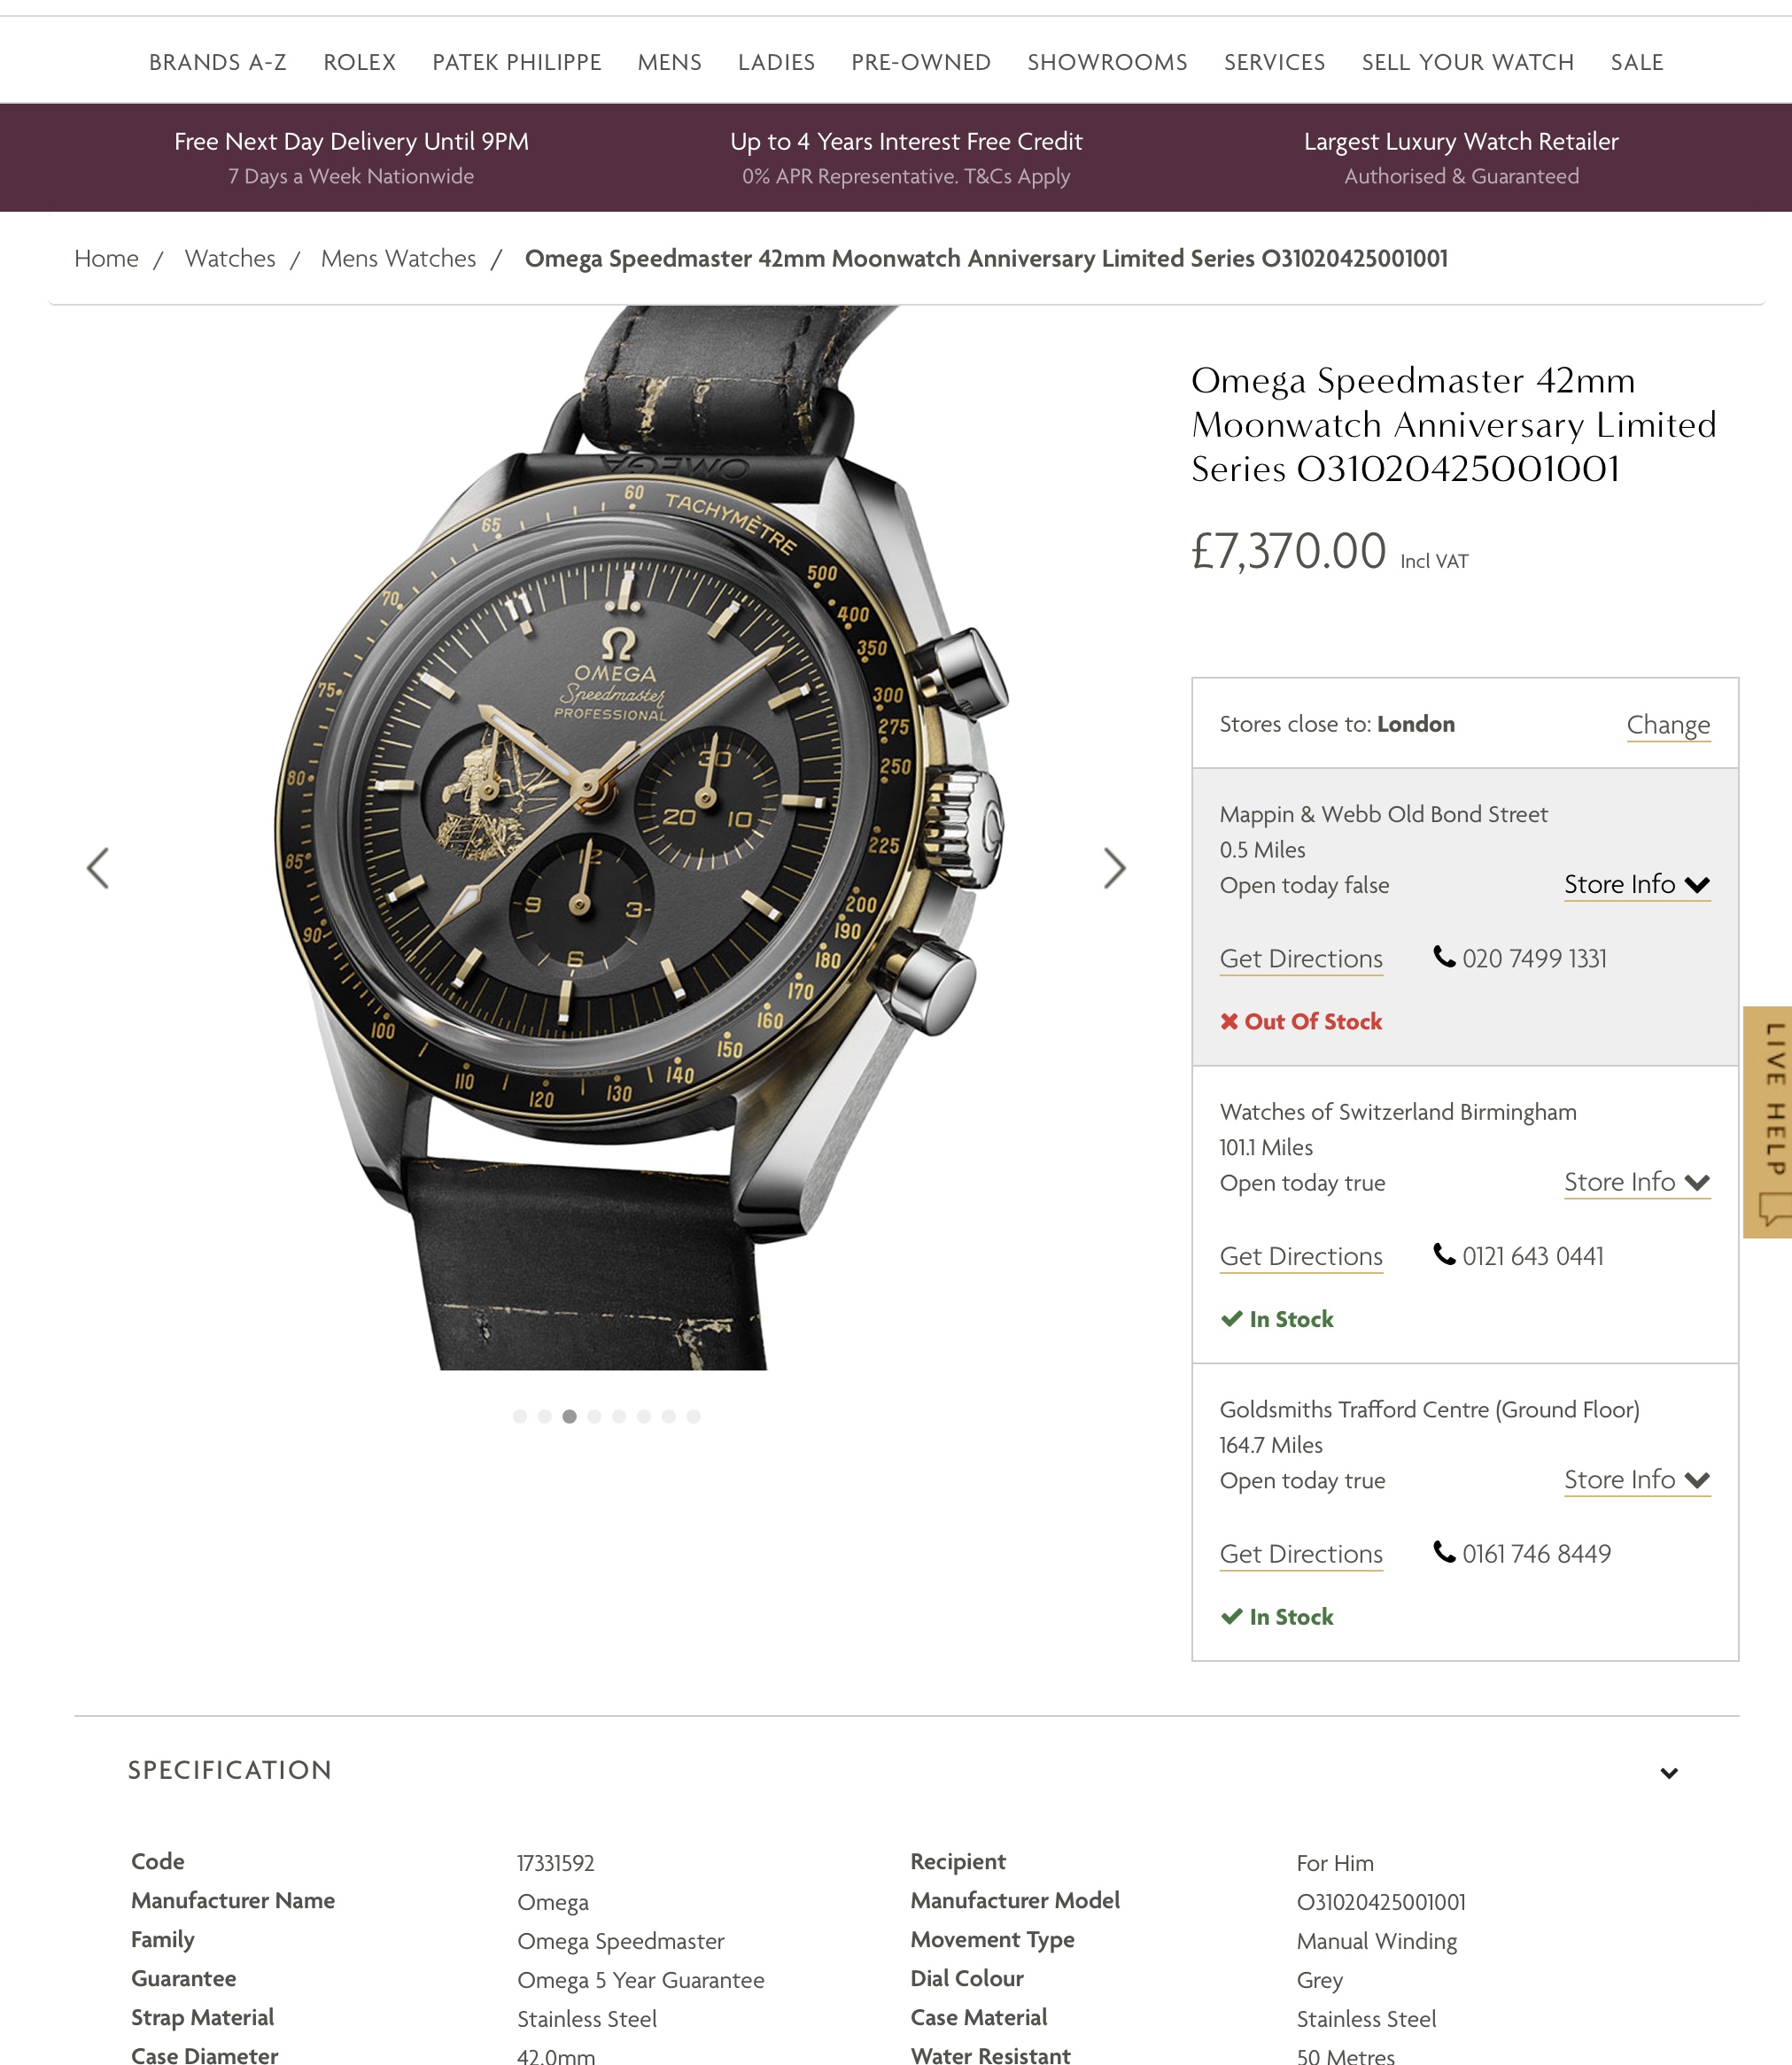Call Mappin & Webb phone icon

[1444, 957]
